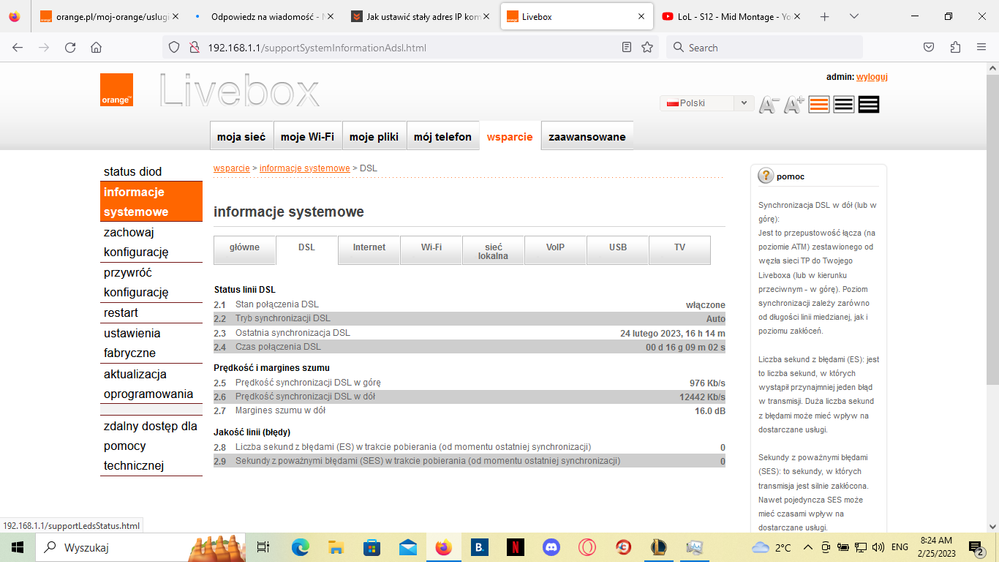Decrease font size with A- icon
This screenshot has height=562, width=999.
tap(768, 104)
